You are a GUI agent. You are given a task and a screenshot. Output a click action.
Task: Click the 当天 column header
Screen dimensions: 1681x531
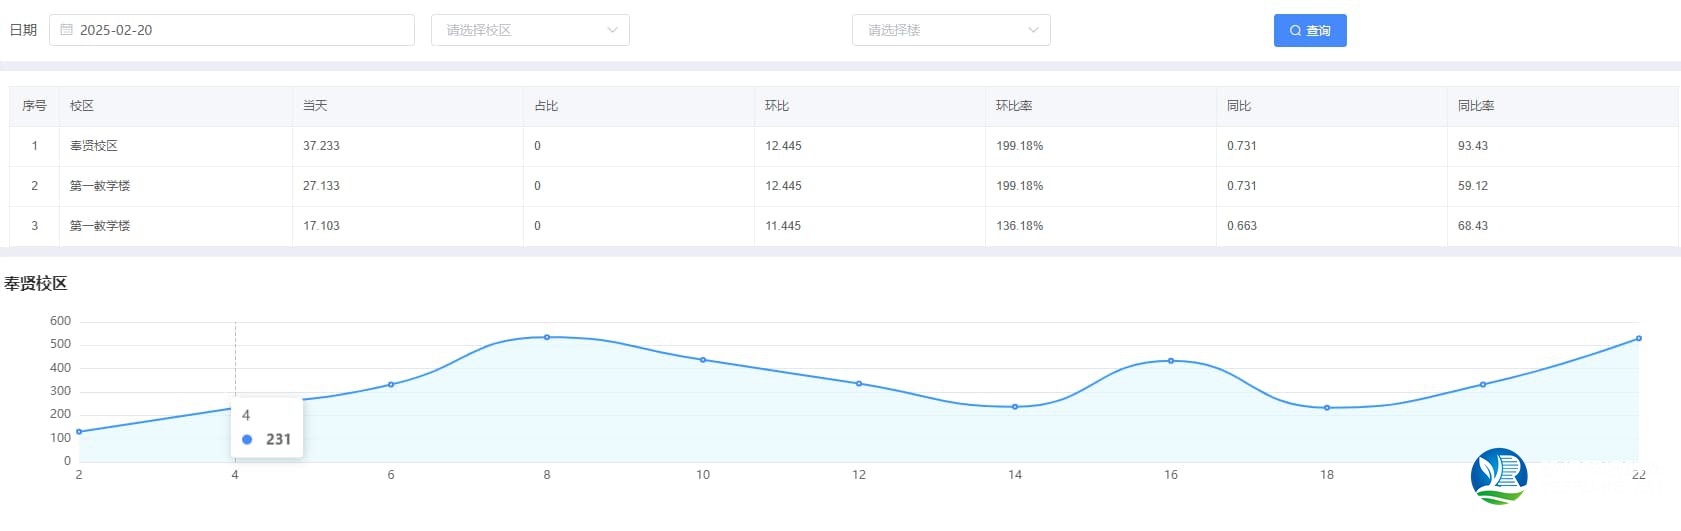(x=315, y=106)
